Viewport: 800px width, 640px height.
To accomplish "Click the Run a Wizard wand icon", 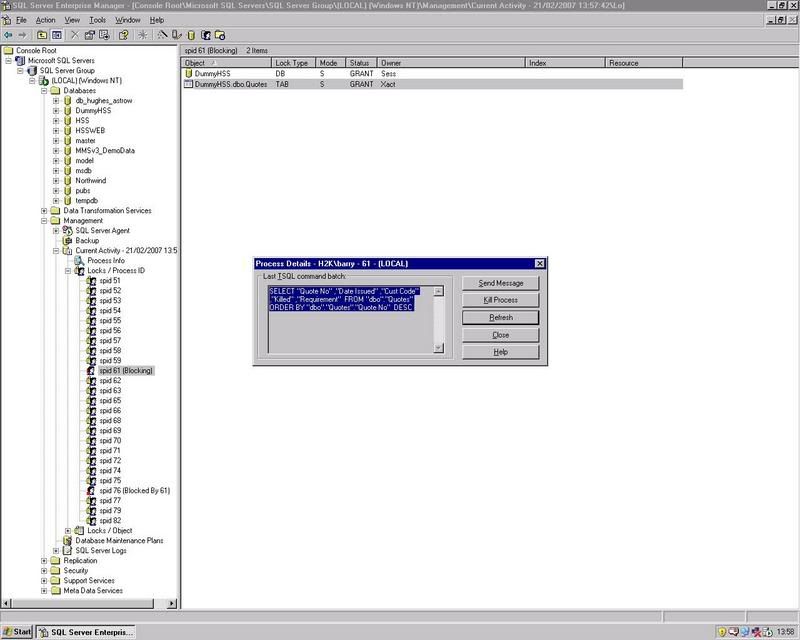I will (x=162, y=35).
